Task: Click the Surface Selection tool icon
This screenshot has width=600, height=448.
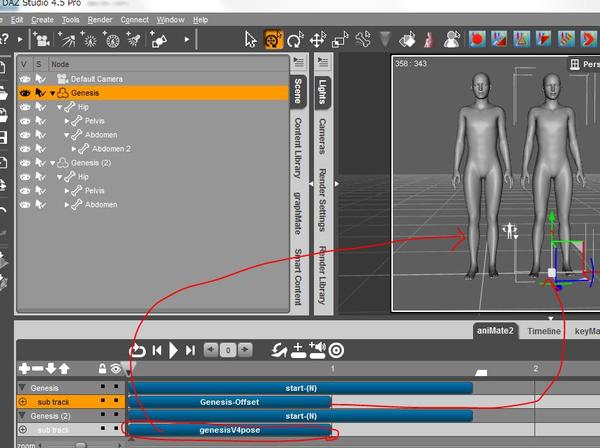Action: coord(407,40)
